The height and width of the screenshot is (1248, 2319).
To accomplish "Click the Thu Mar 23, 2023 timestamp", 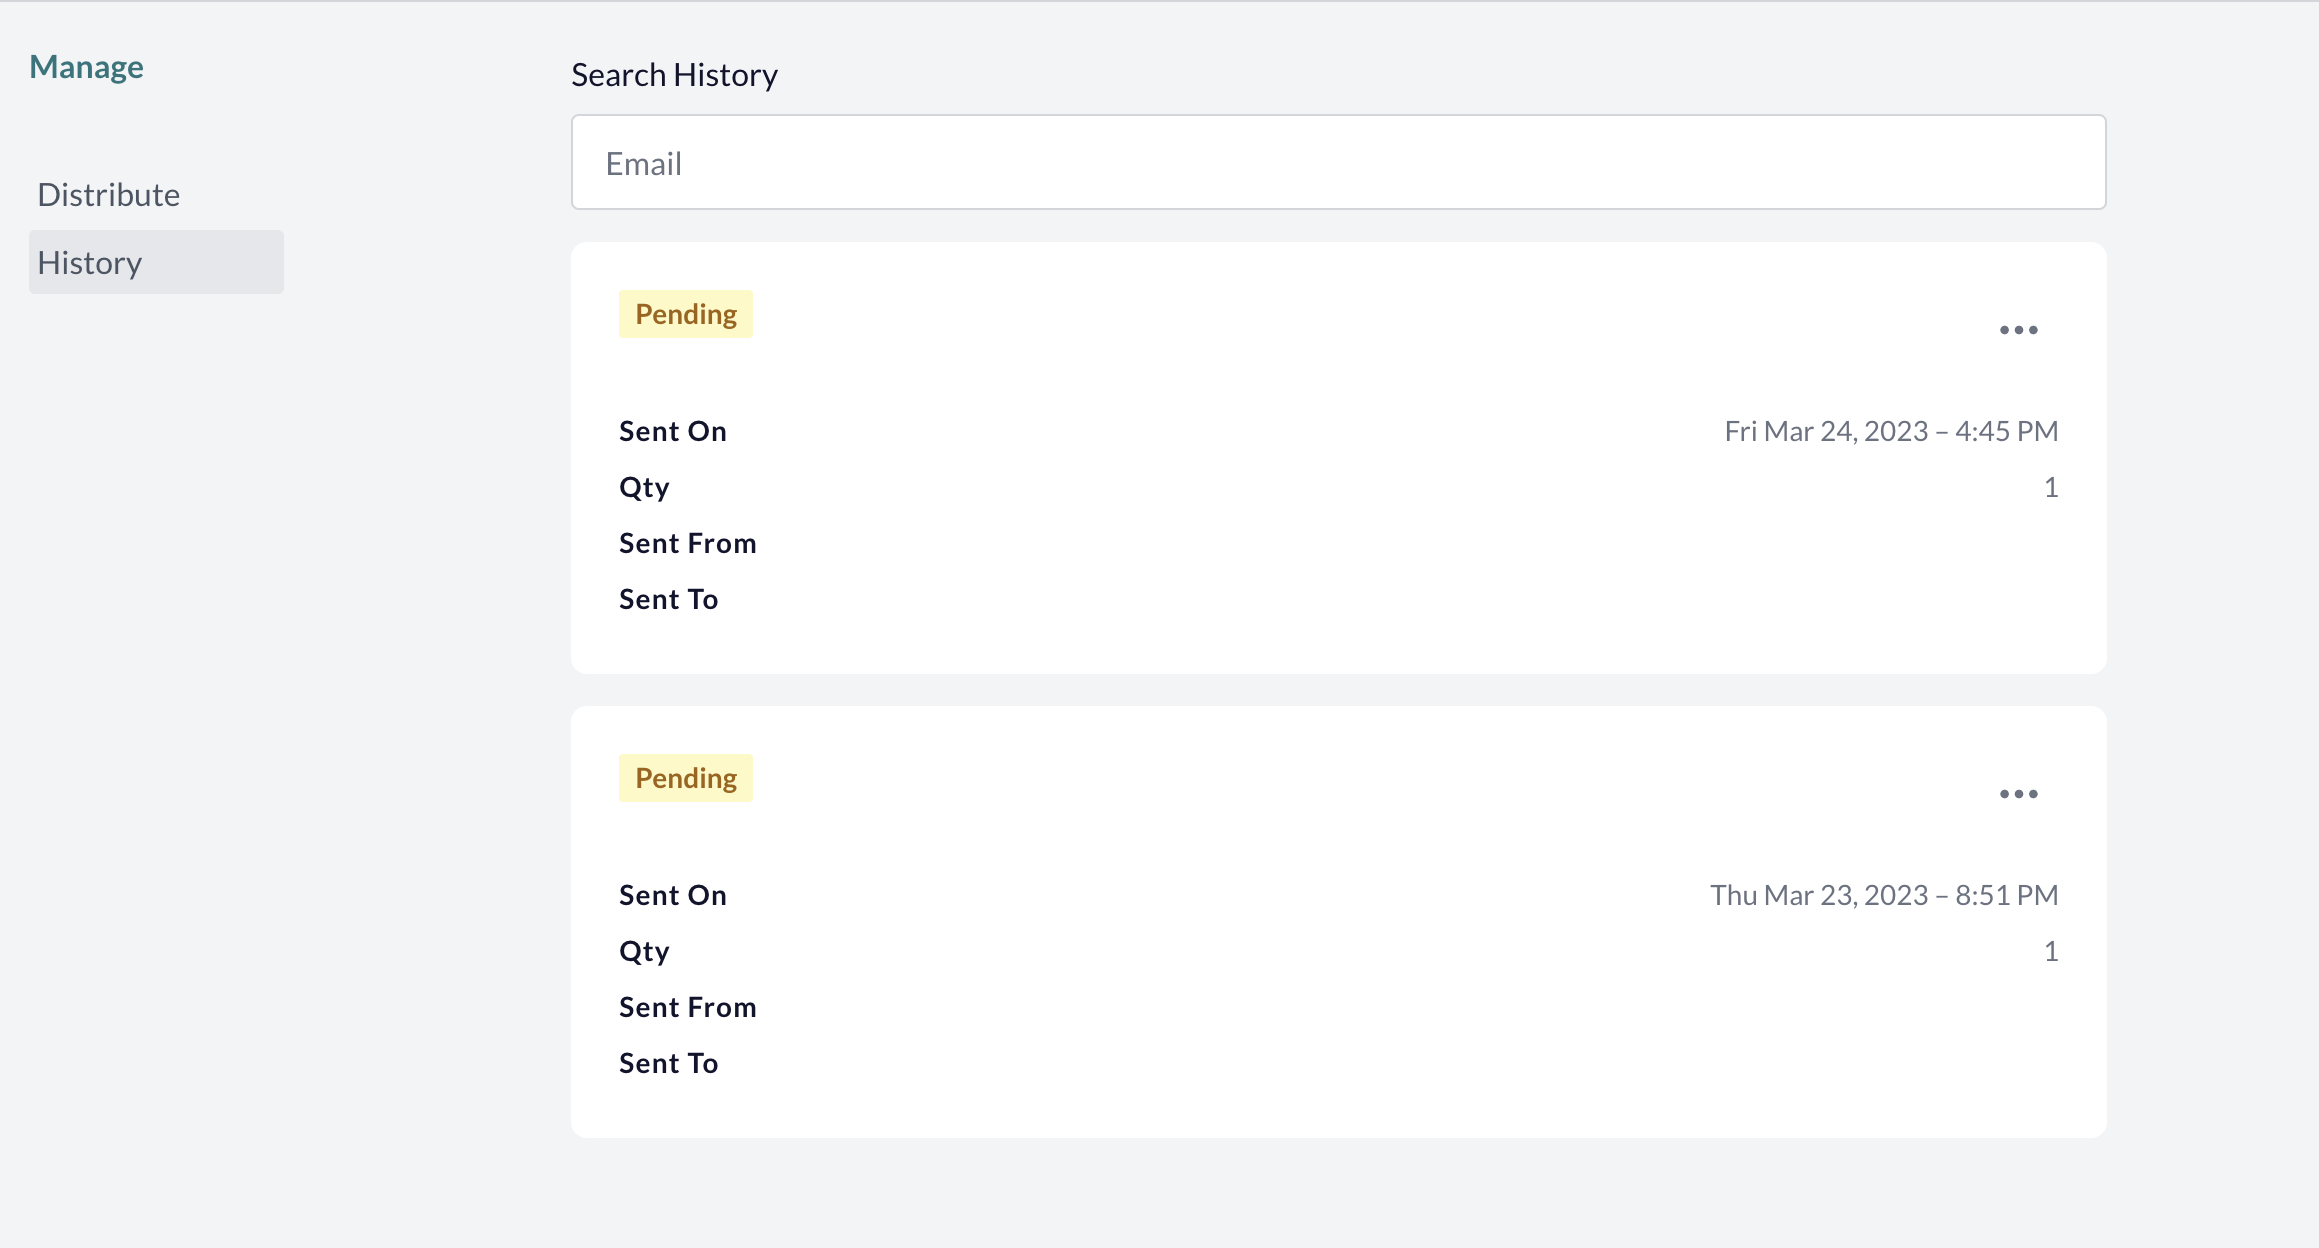I will point(1884,895).
